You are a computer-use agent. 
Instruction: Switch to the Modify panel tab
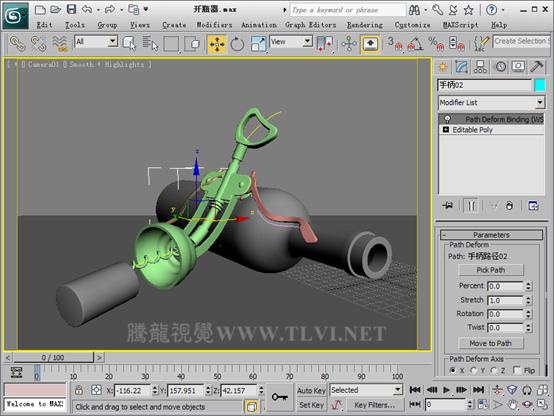click(461, 67)
